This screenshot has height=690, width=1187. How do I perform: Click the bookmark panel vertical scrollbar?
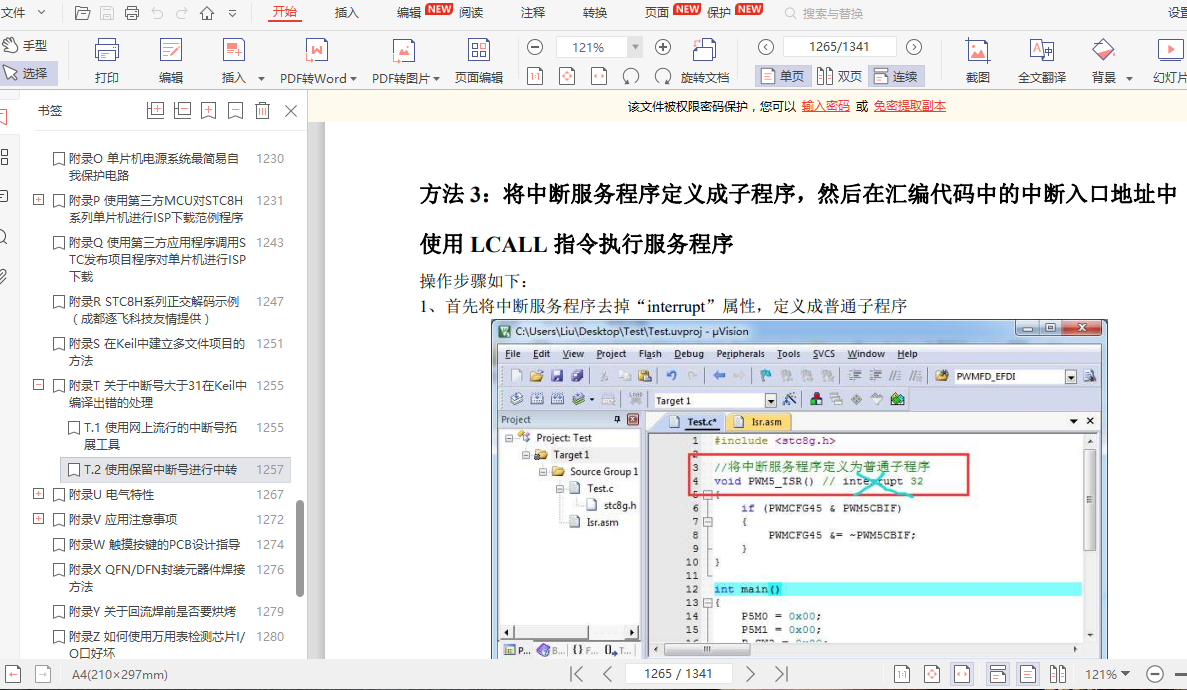coord(300,548)
